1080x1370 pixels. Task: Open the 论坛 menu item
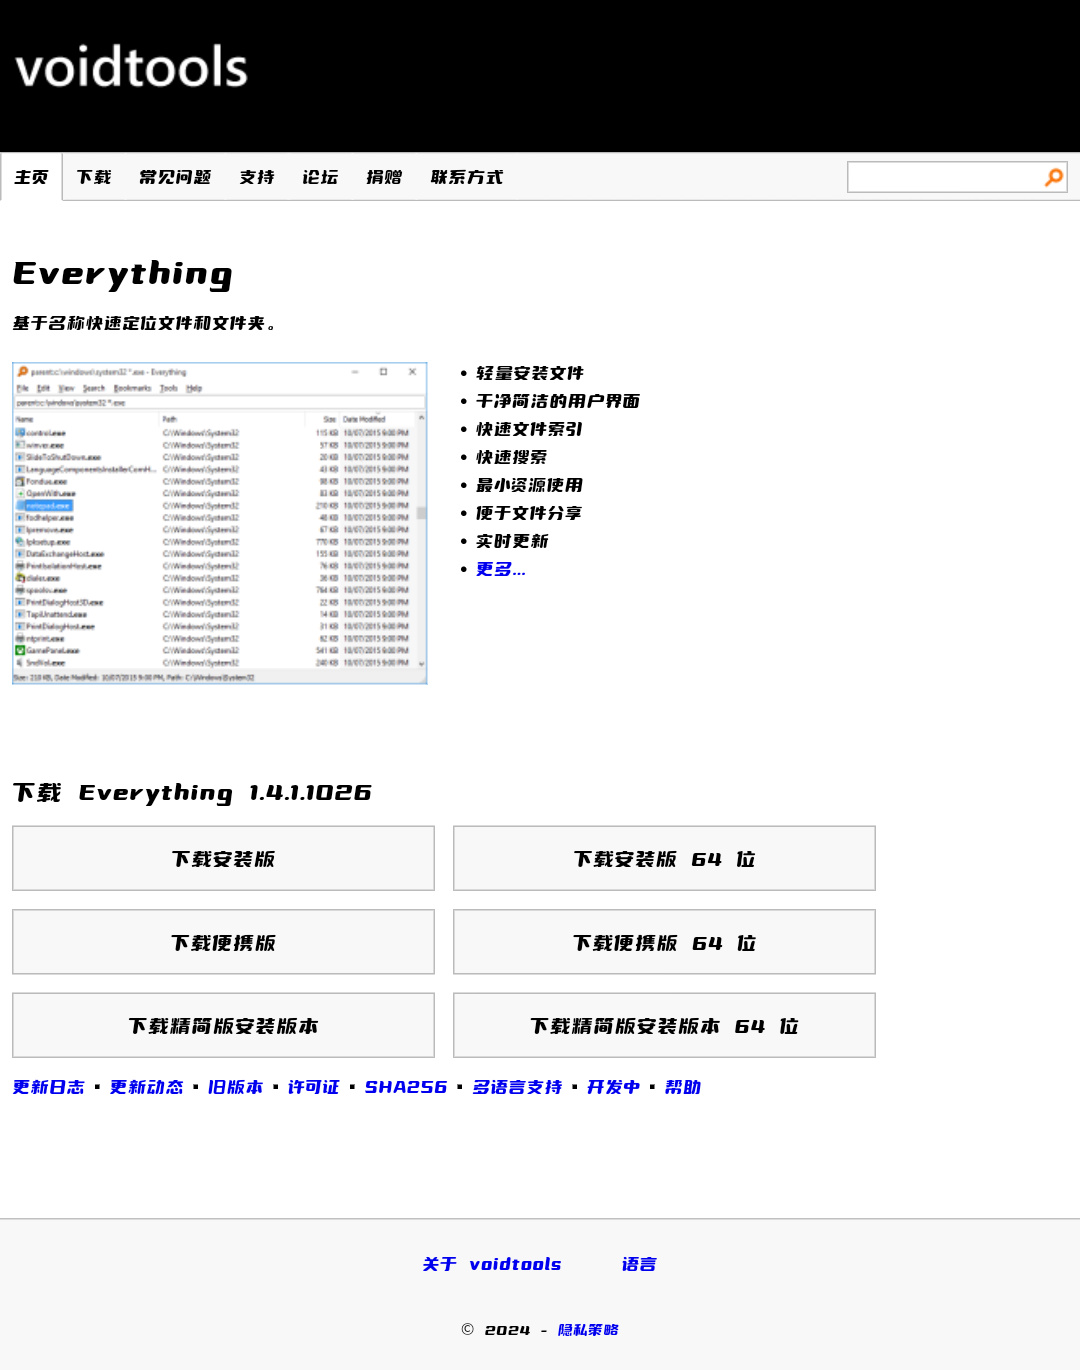[320, 177]
